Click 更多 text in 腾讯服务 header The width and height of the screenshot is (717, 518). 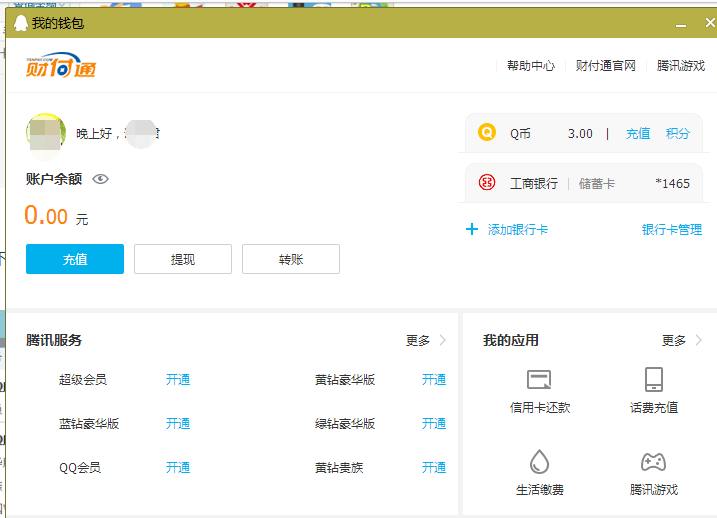(x=418, y=340)
